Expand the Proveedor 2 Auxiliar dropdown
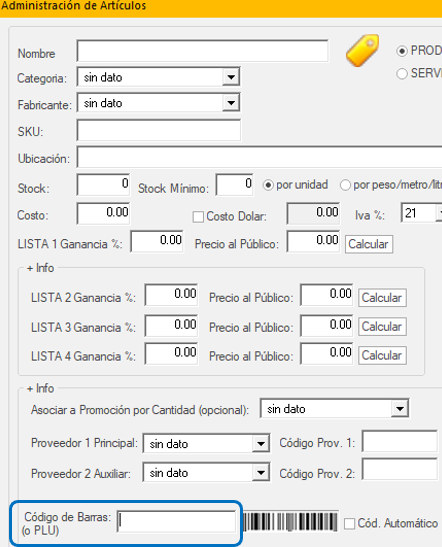 (261, 473)
